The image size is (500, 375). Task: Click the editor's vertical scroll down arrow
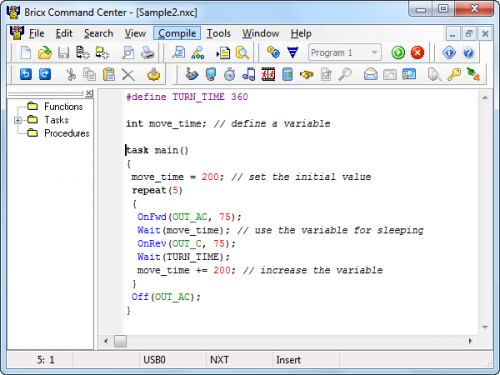(485, 327)
